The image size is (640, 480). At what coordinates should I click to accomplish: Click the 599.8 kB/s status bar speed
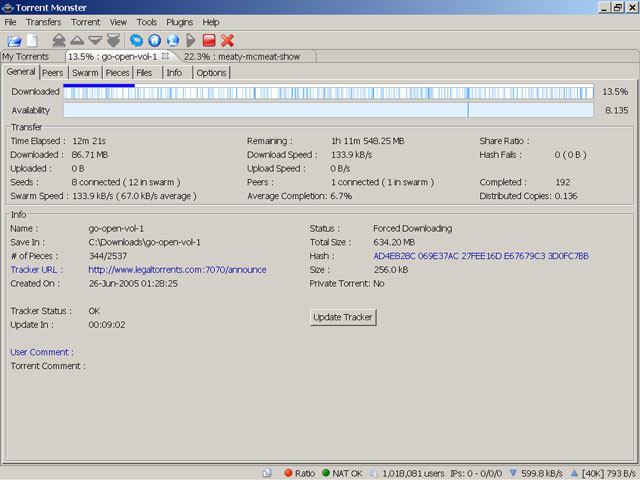point(542,473)
